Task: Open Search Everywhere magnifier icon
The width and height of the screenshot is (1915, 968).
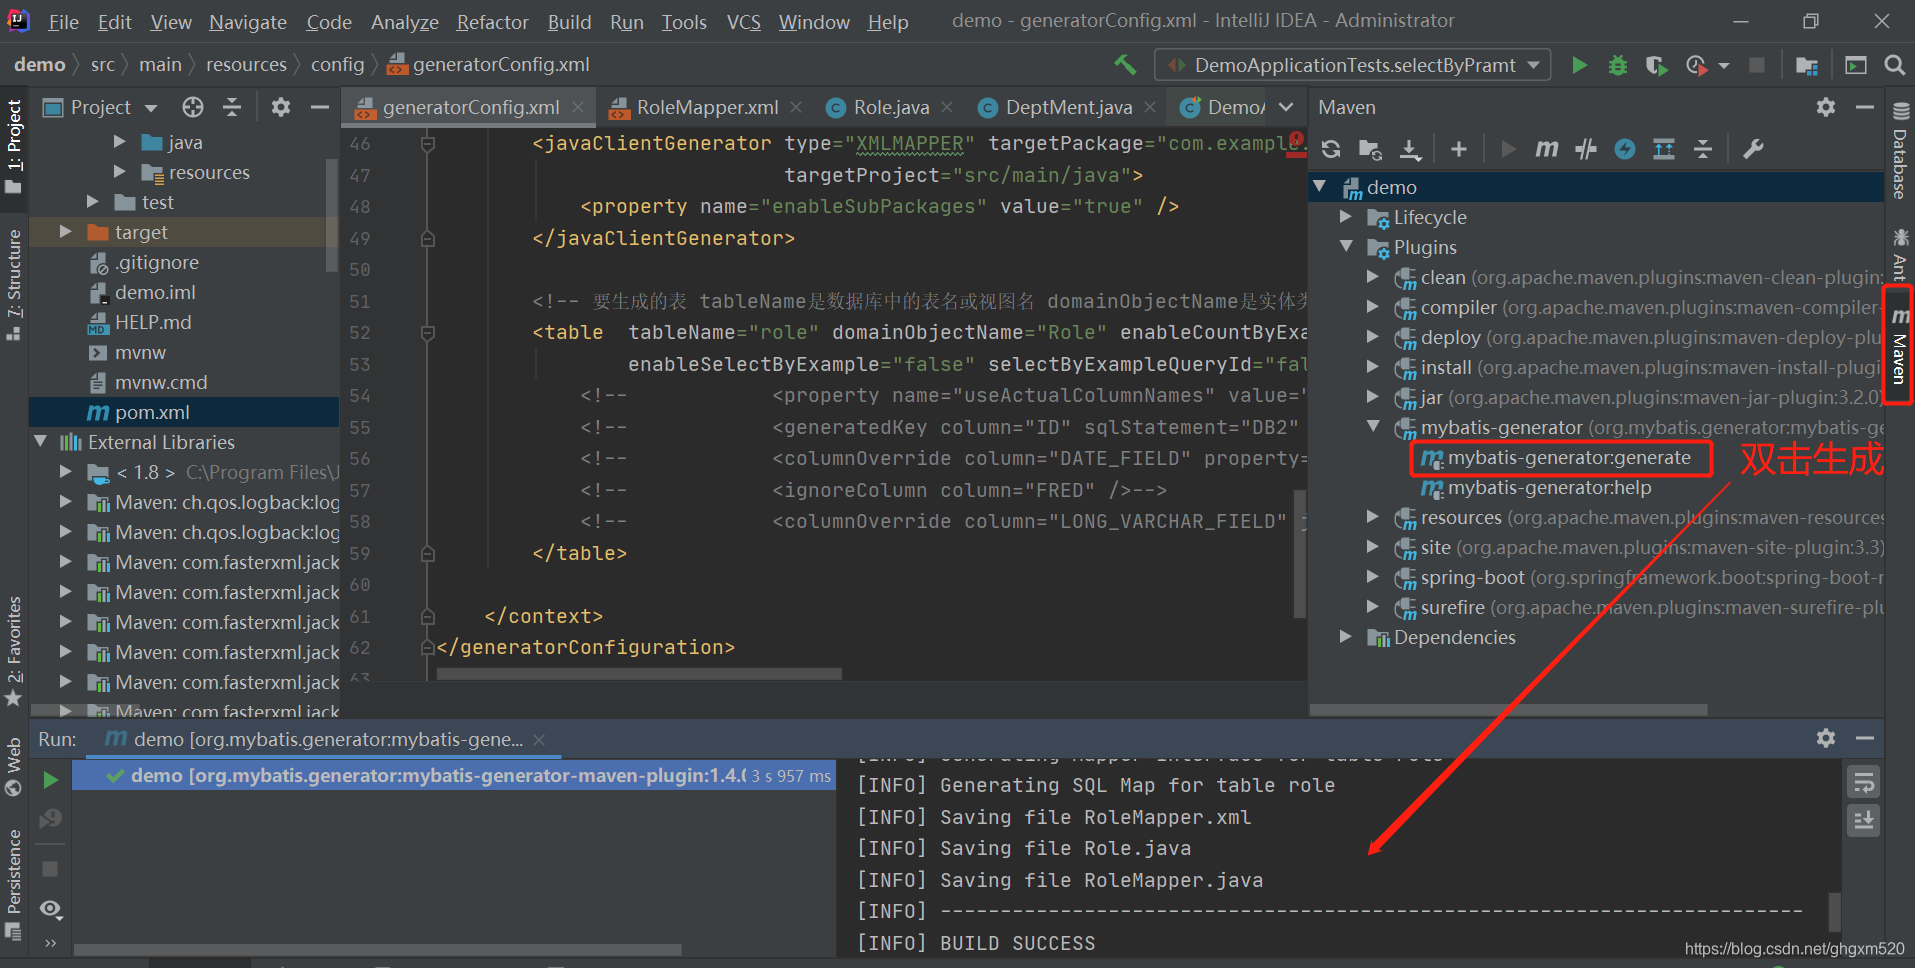Action: tap(1894, 65)
